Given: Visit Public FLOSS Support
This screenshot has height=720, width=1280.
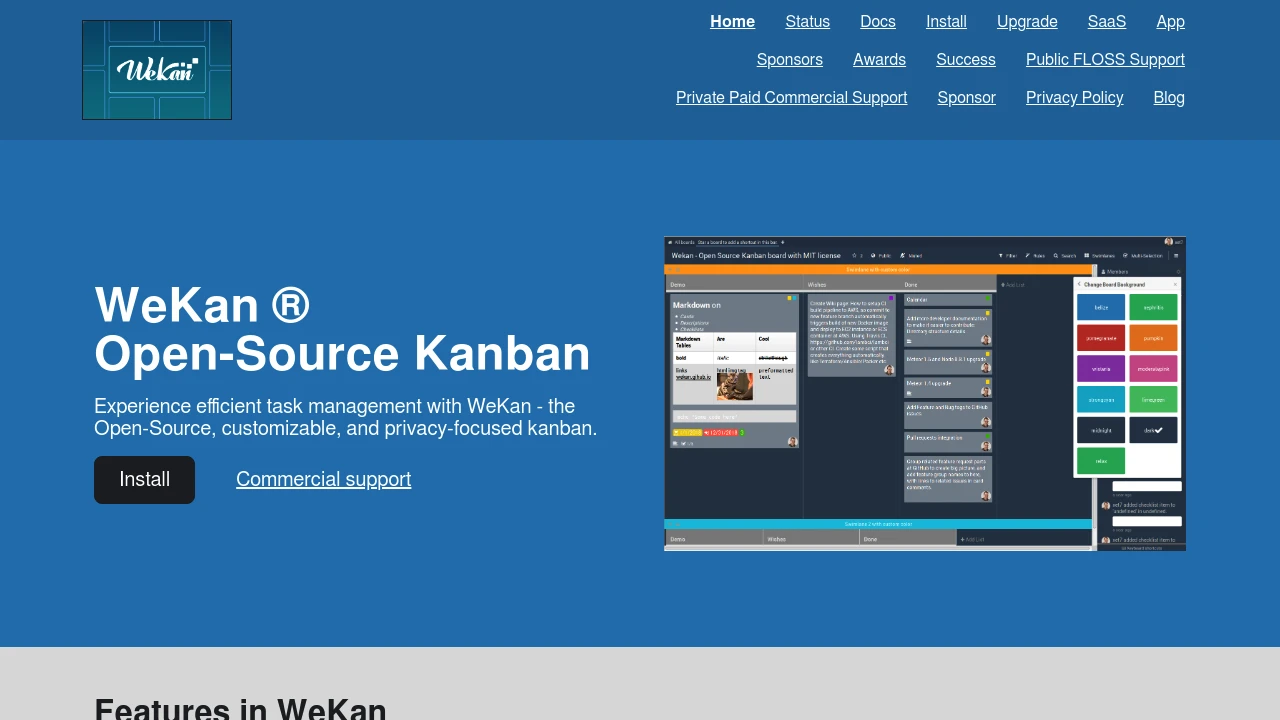Looking at the screenshot, I should [1105, 60].
